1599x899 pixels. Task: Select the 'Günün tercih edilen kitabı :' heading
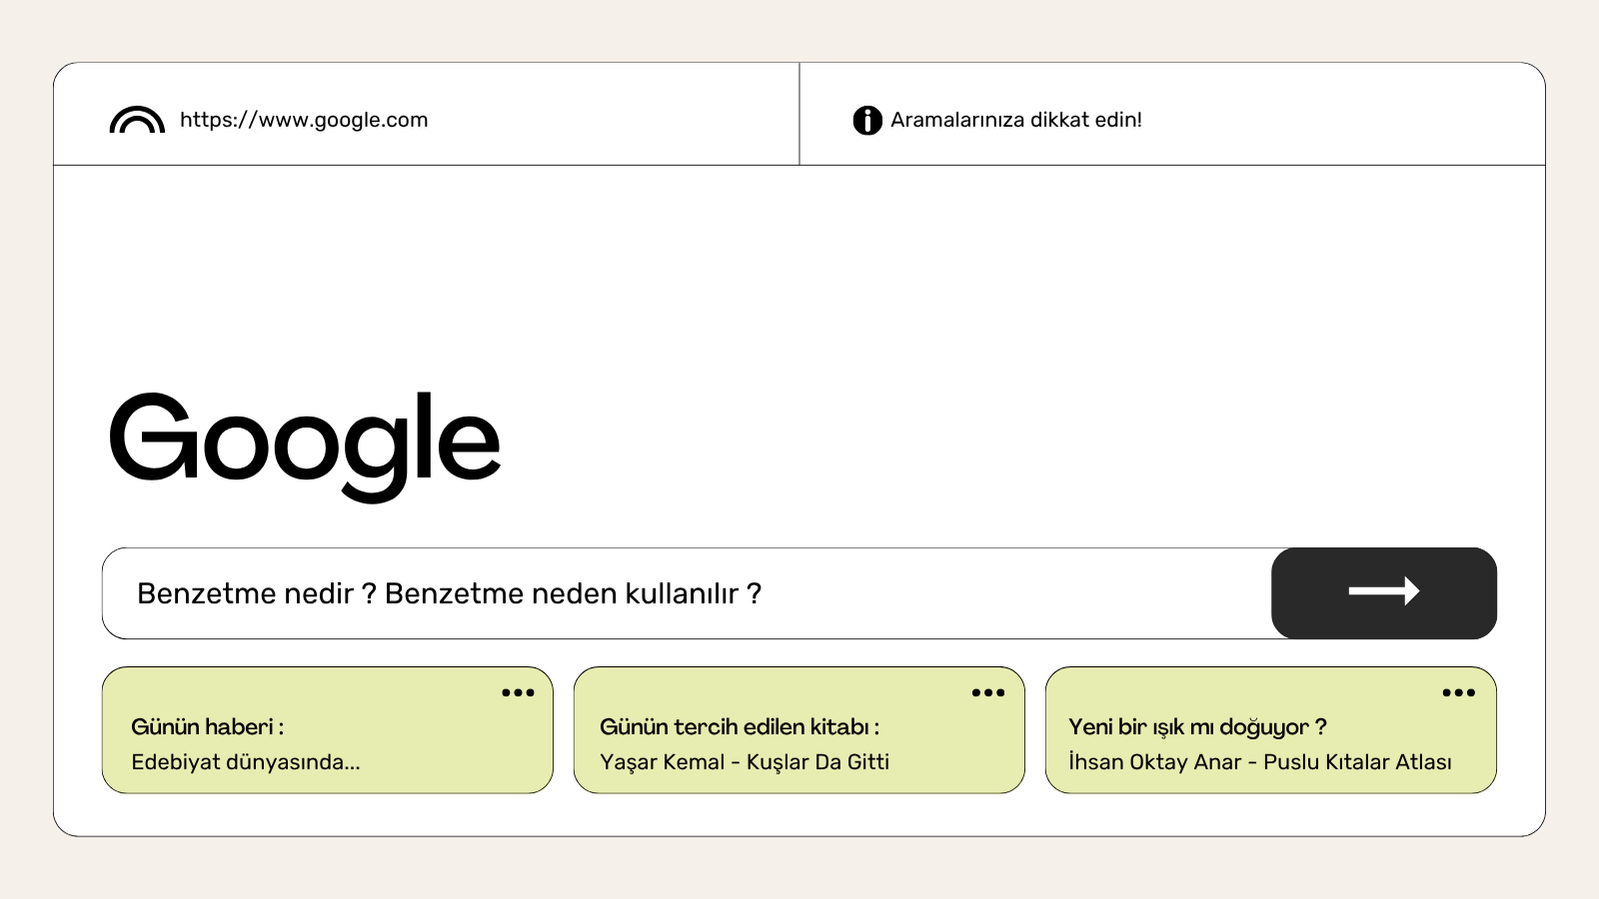(739, 727)
